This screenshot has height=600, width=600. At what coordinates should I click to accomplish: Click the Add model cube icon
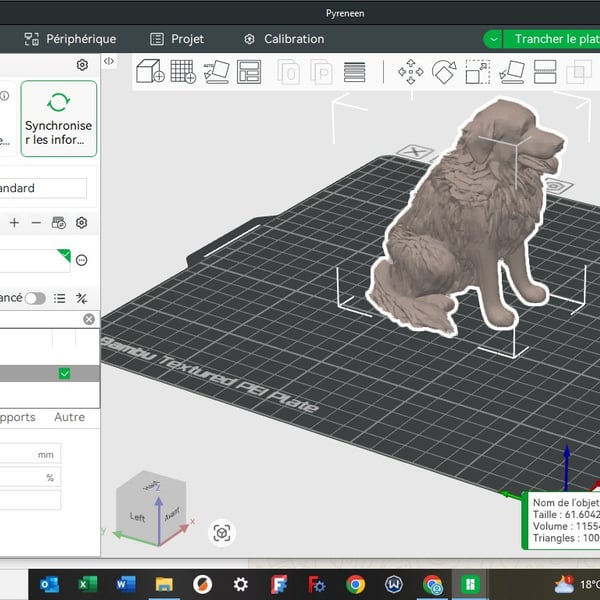point(149,72)
